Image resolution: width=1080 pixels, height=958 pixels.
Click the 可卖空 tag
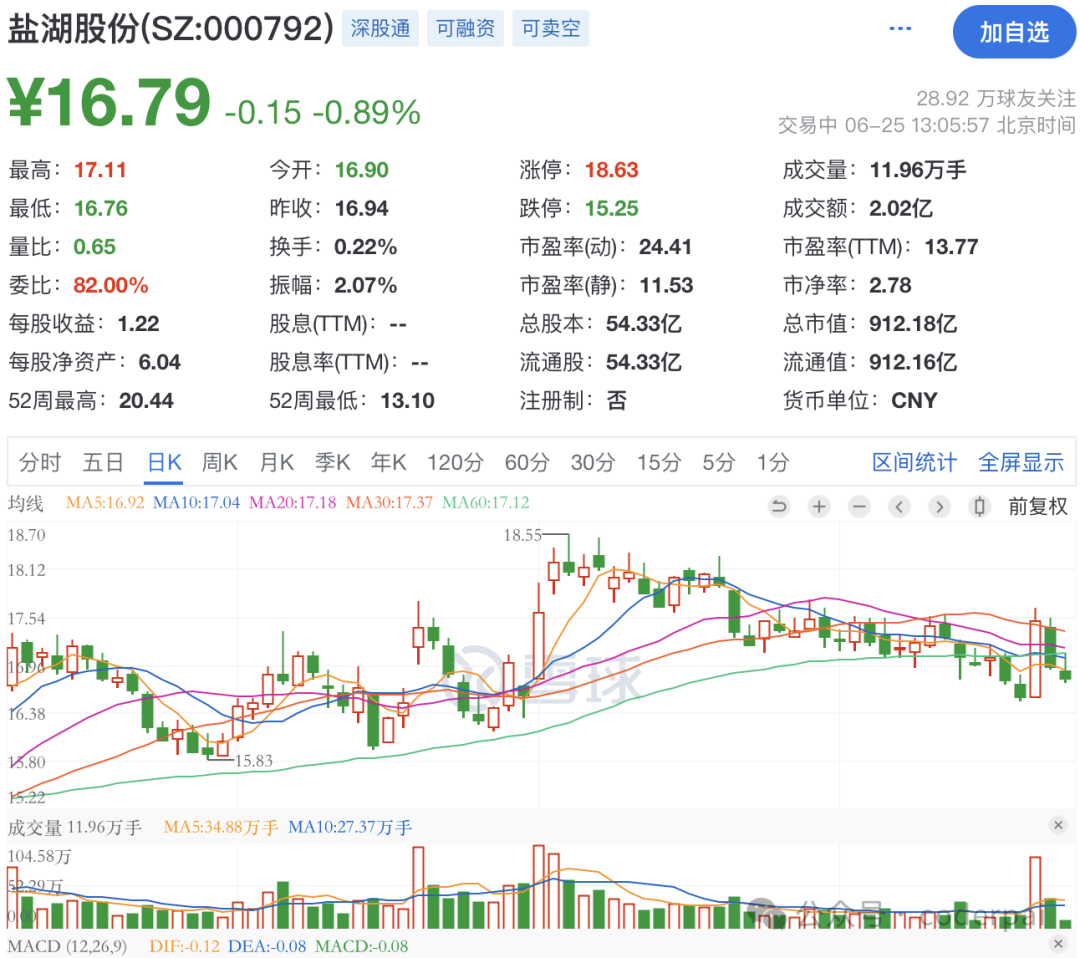pos(550,28)
